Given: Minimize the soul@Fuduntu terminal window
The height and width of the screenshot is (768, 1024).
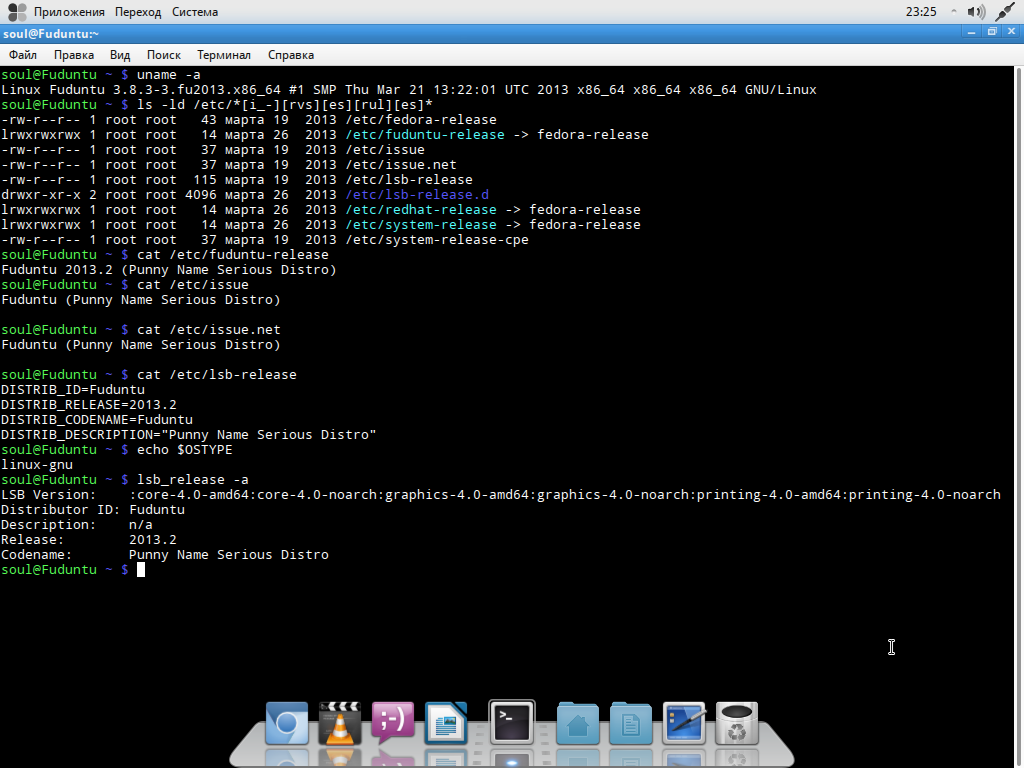Looking at the screenshot, I should [972, 32].
